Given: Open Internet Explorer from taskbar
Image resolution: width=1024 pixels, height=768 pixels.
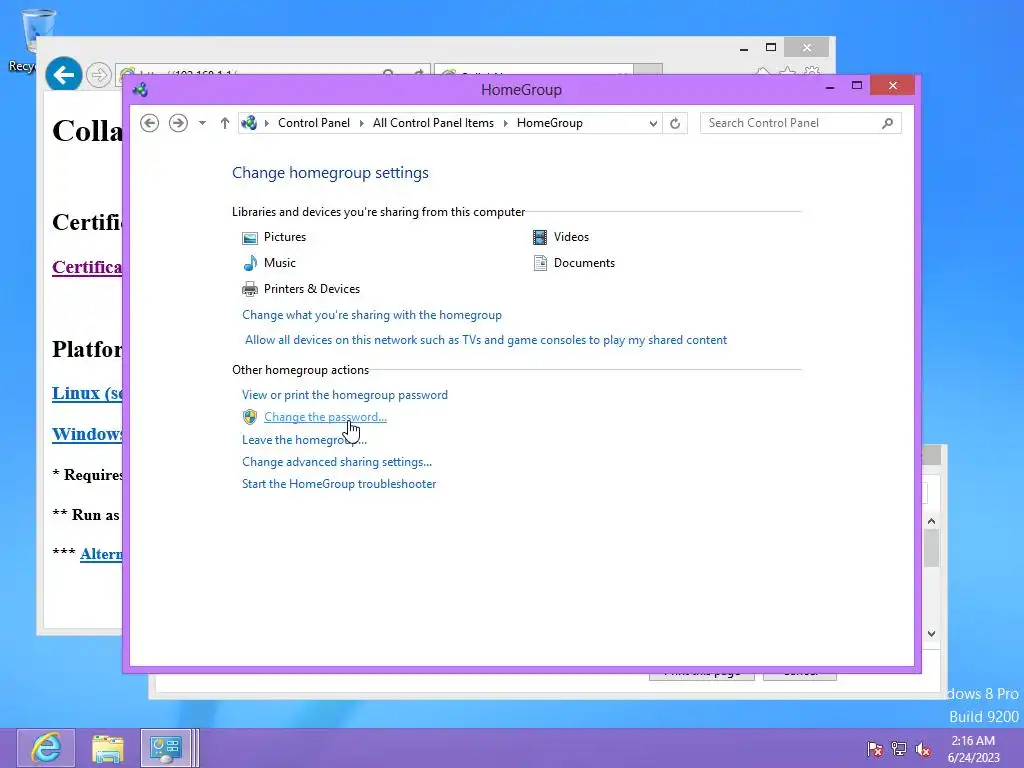Looking at the screenshot, I should [x=46, y=748].
